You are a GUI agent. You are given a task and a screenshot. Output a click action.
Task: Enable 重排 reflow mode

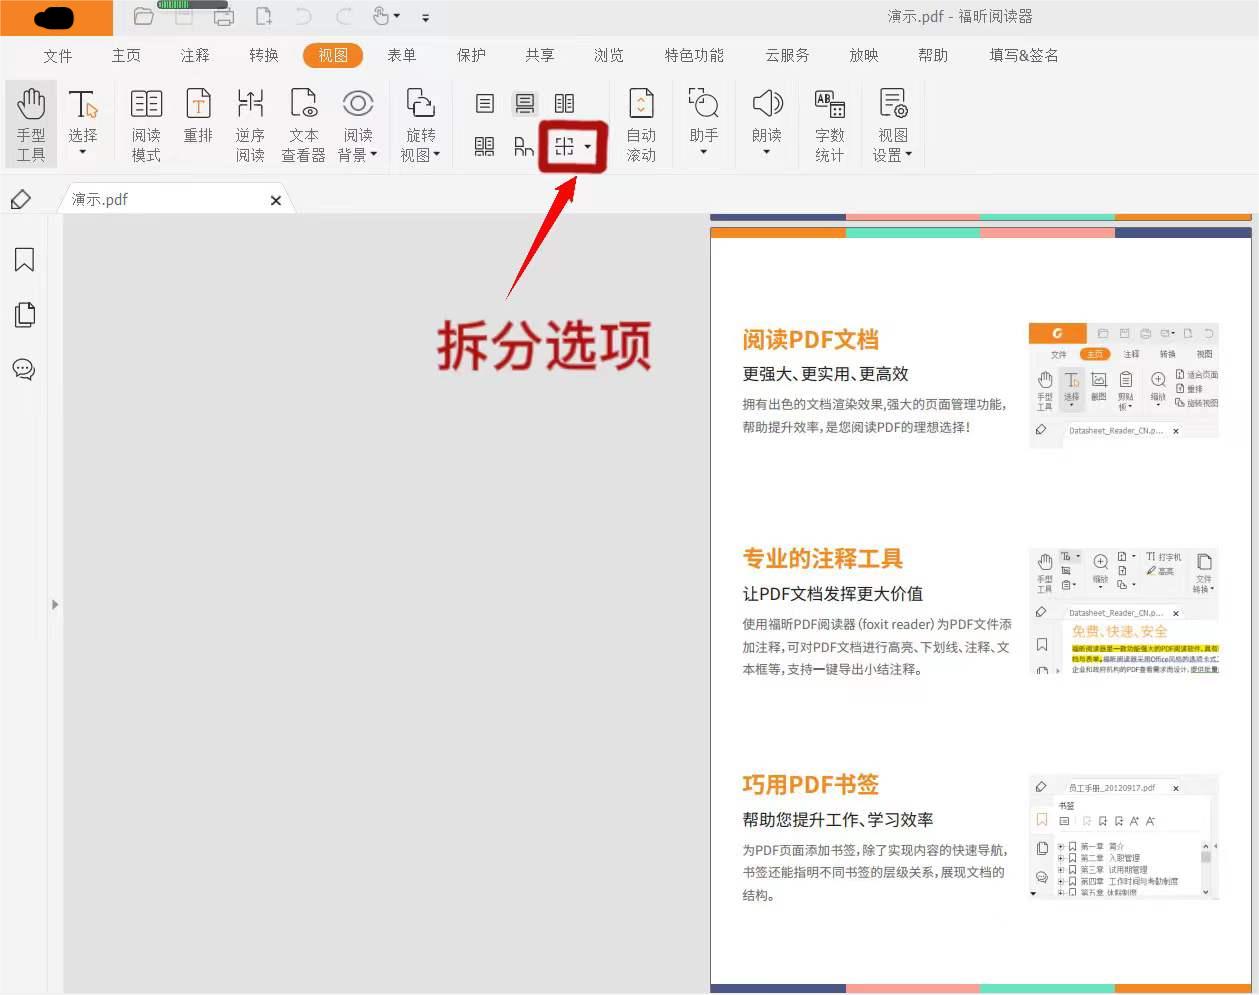[198, 122]
